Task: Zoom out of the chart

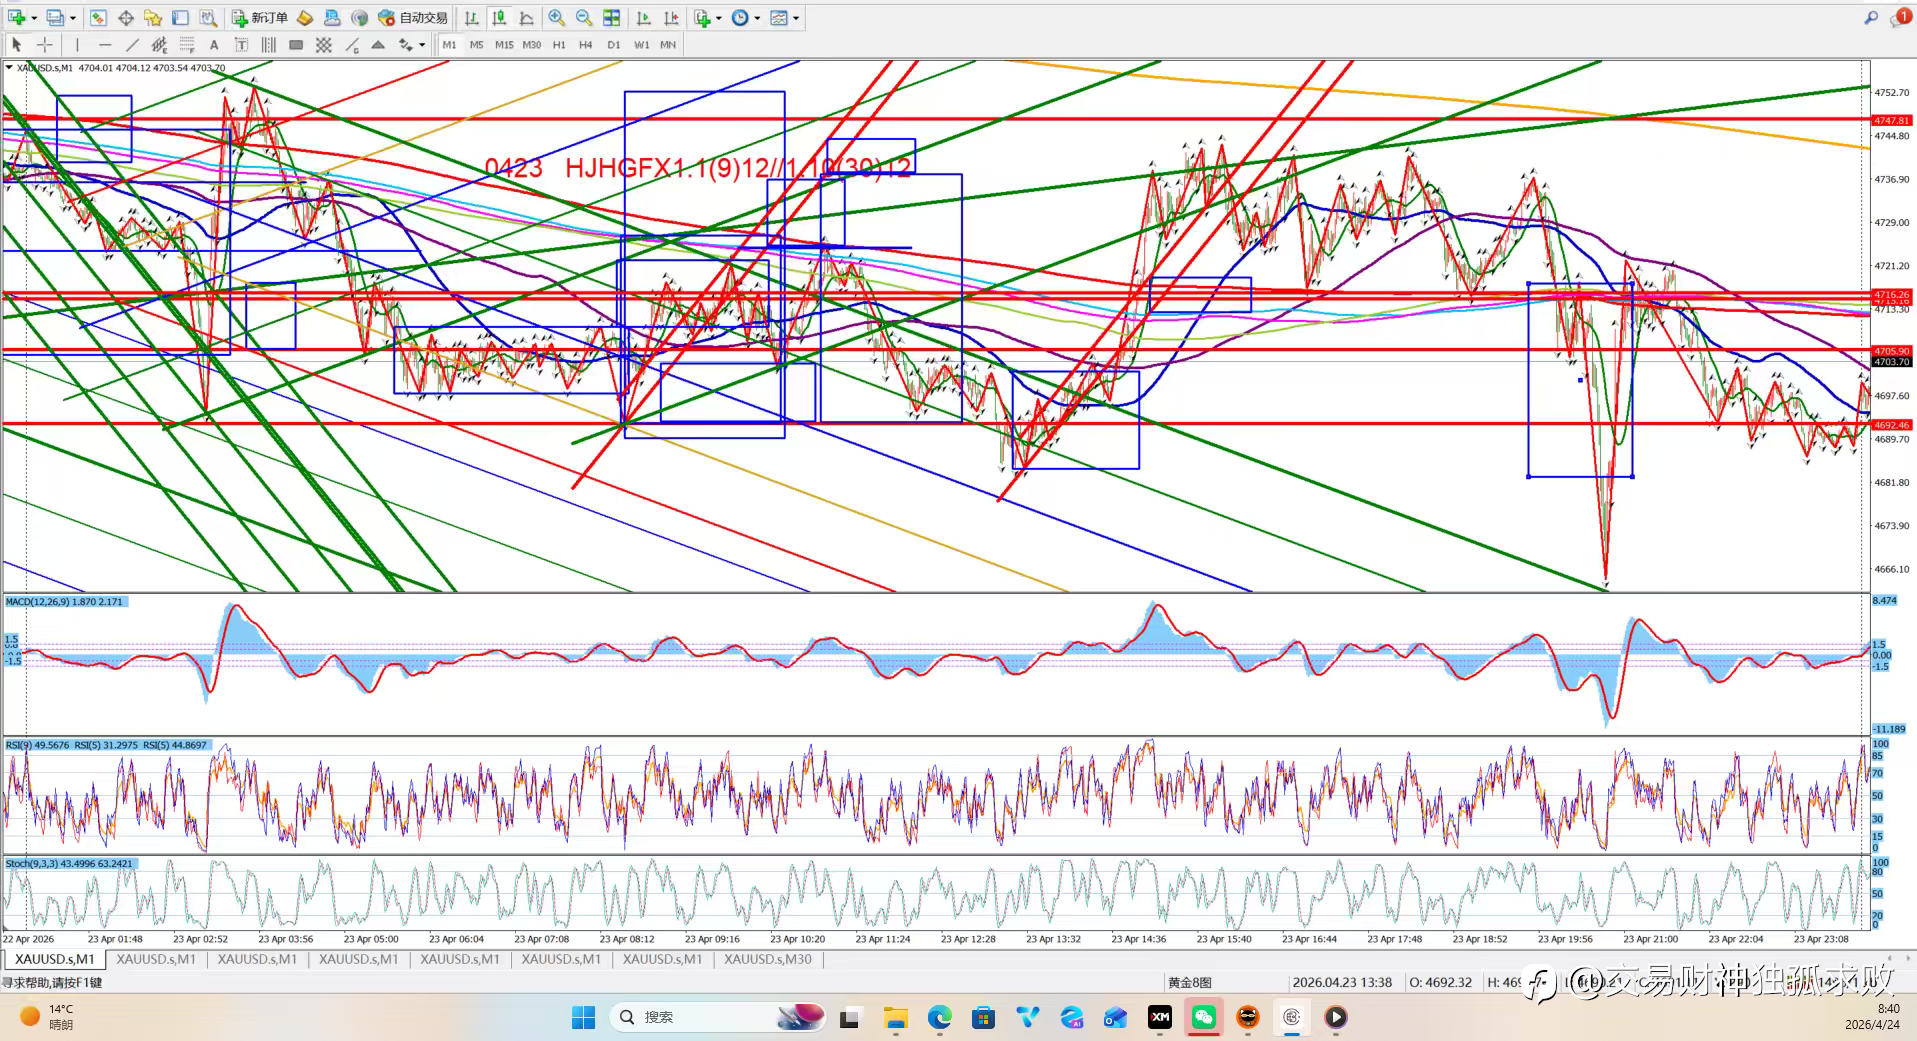Action: tap(584, 18)
